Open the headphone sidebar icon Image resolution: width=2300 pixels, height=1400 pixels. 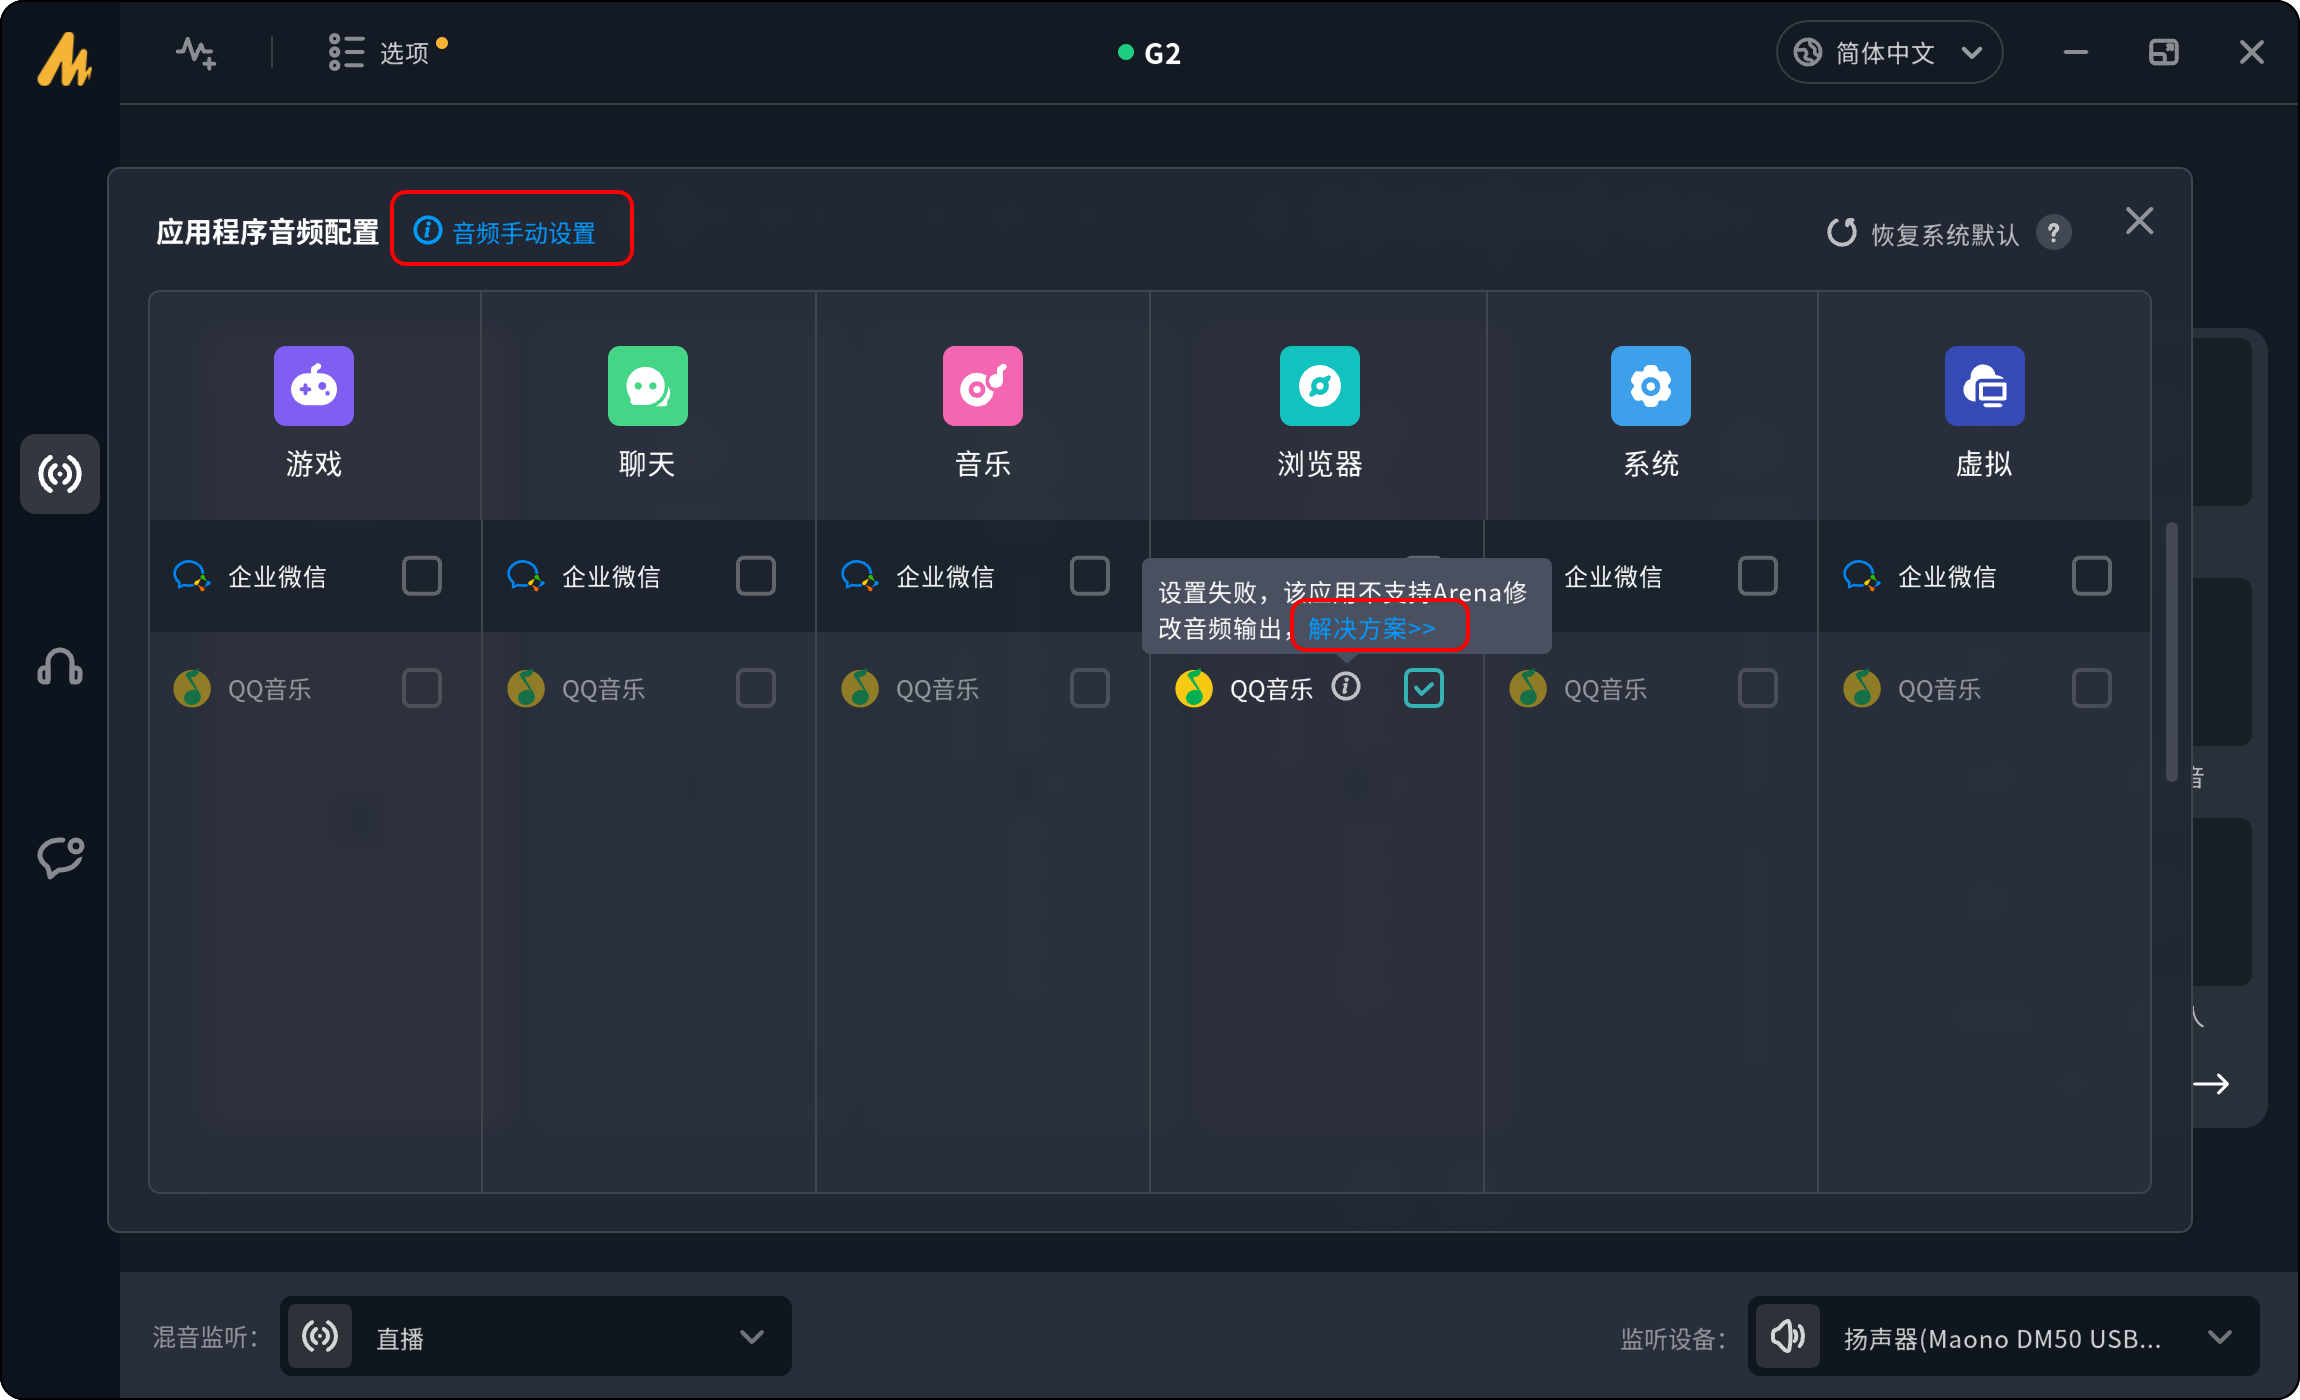pyautogui.click(x=60, y=666)
